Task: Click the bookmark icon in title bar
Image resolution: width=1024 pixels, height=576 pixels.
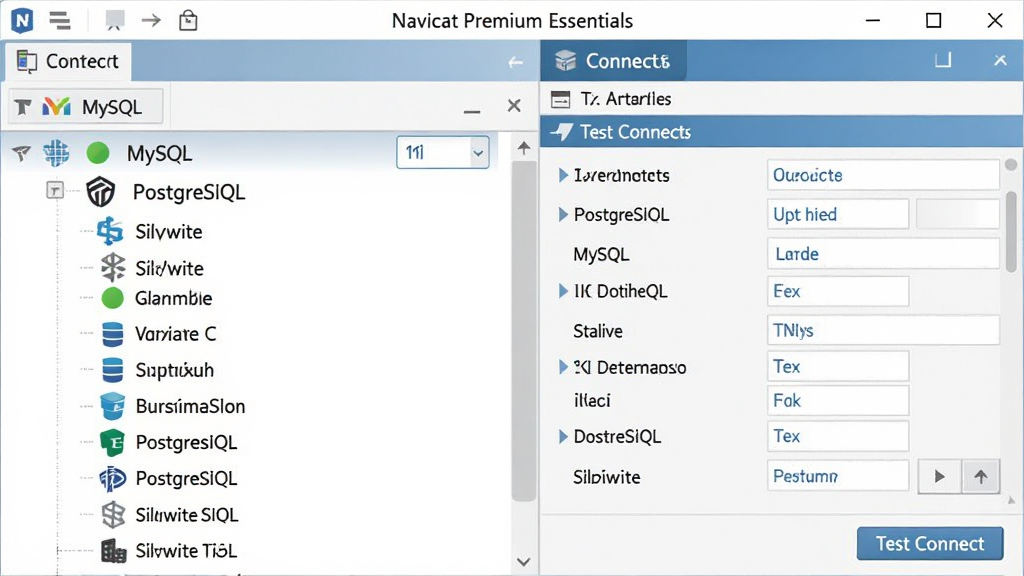Action: 115,21
